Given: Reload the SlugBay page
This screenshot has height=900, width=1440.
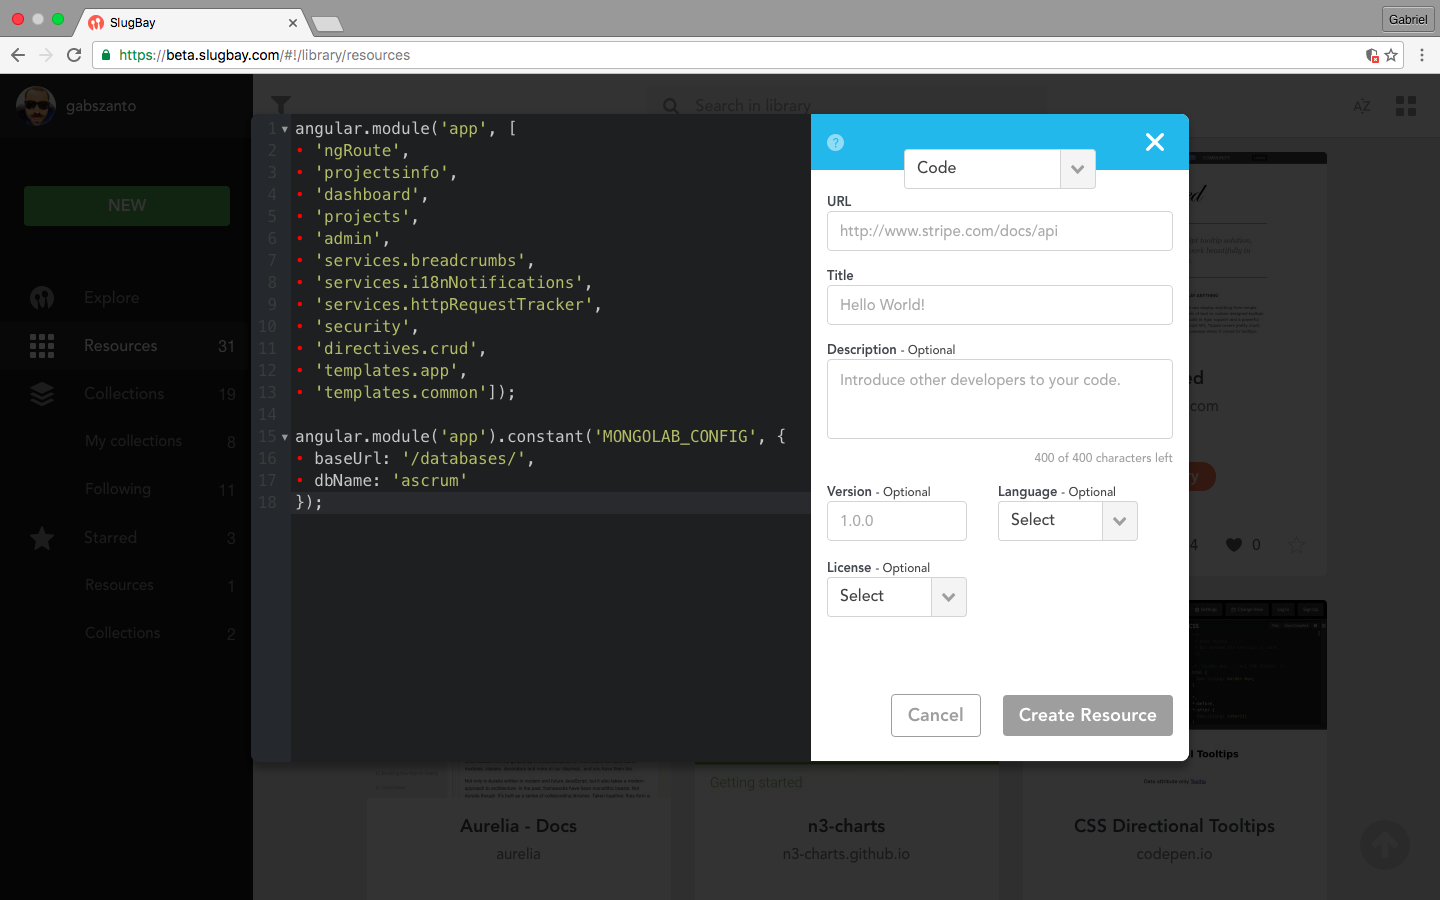Looking at the screenshot, I should tap(74, 55).
